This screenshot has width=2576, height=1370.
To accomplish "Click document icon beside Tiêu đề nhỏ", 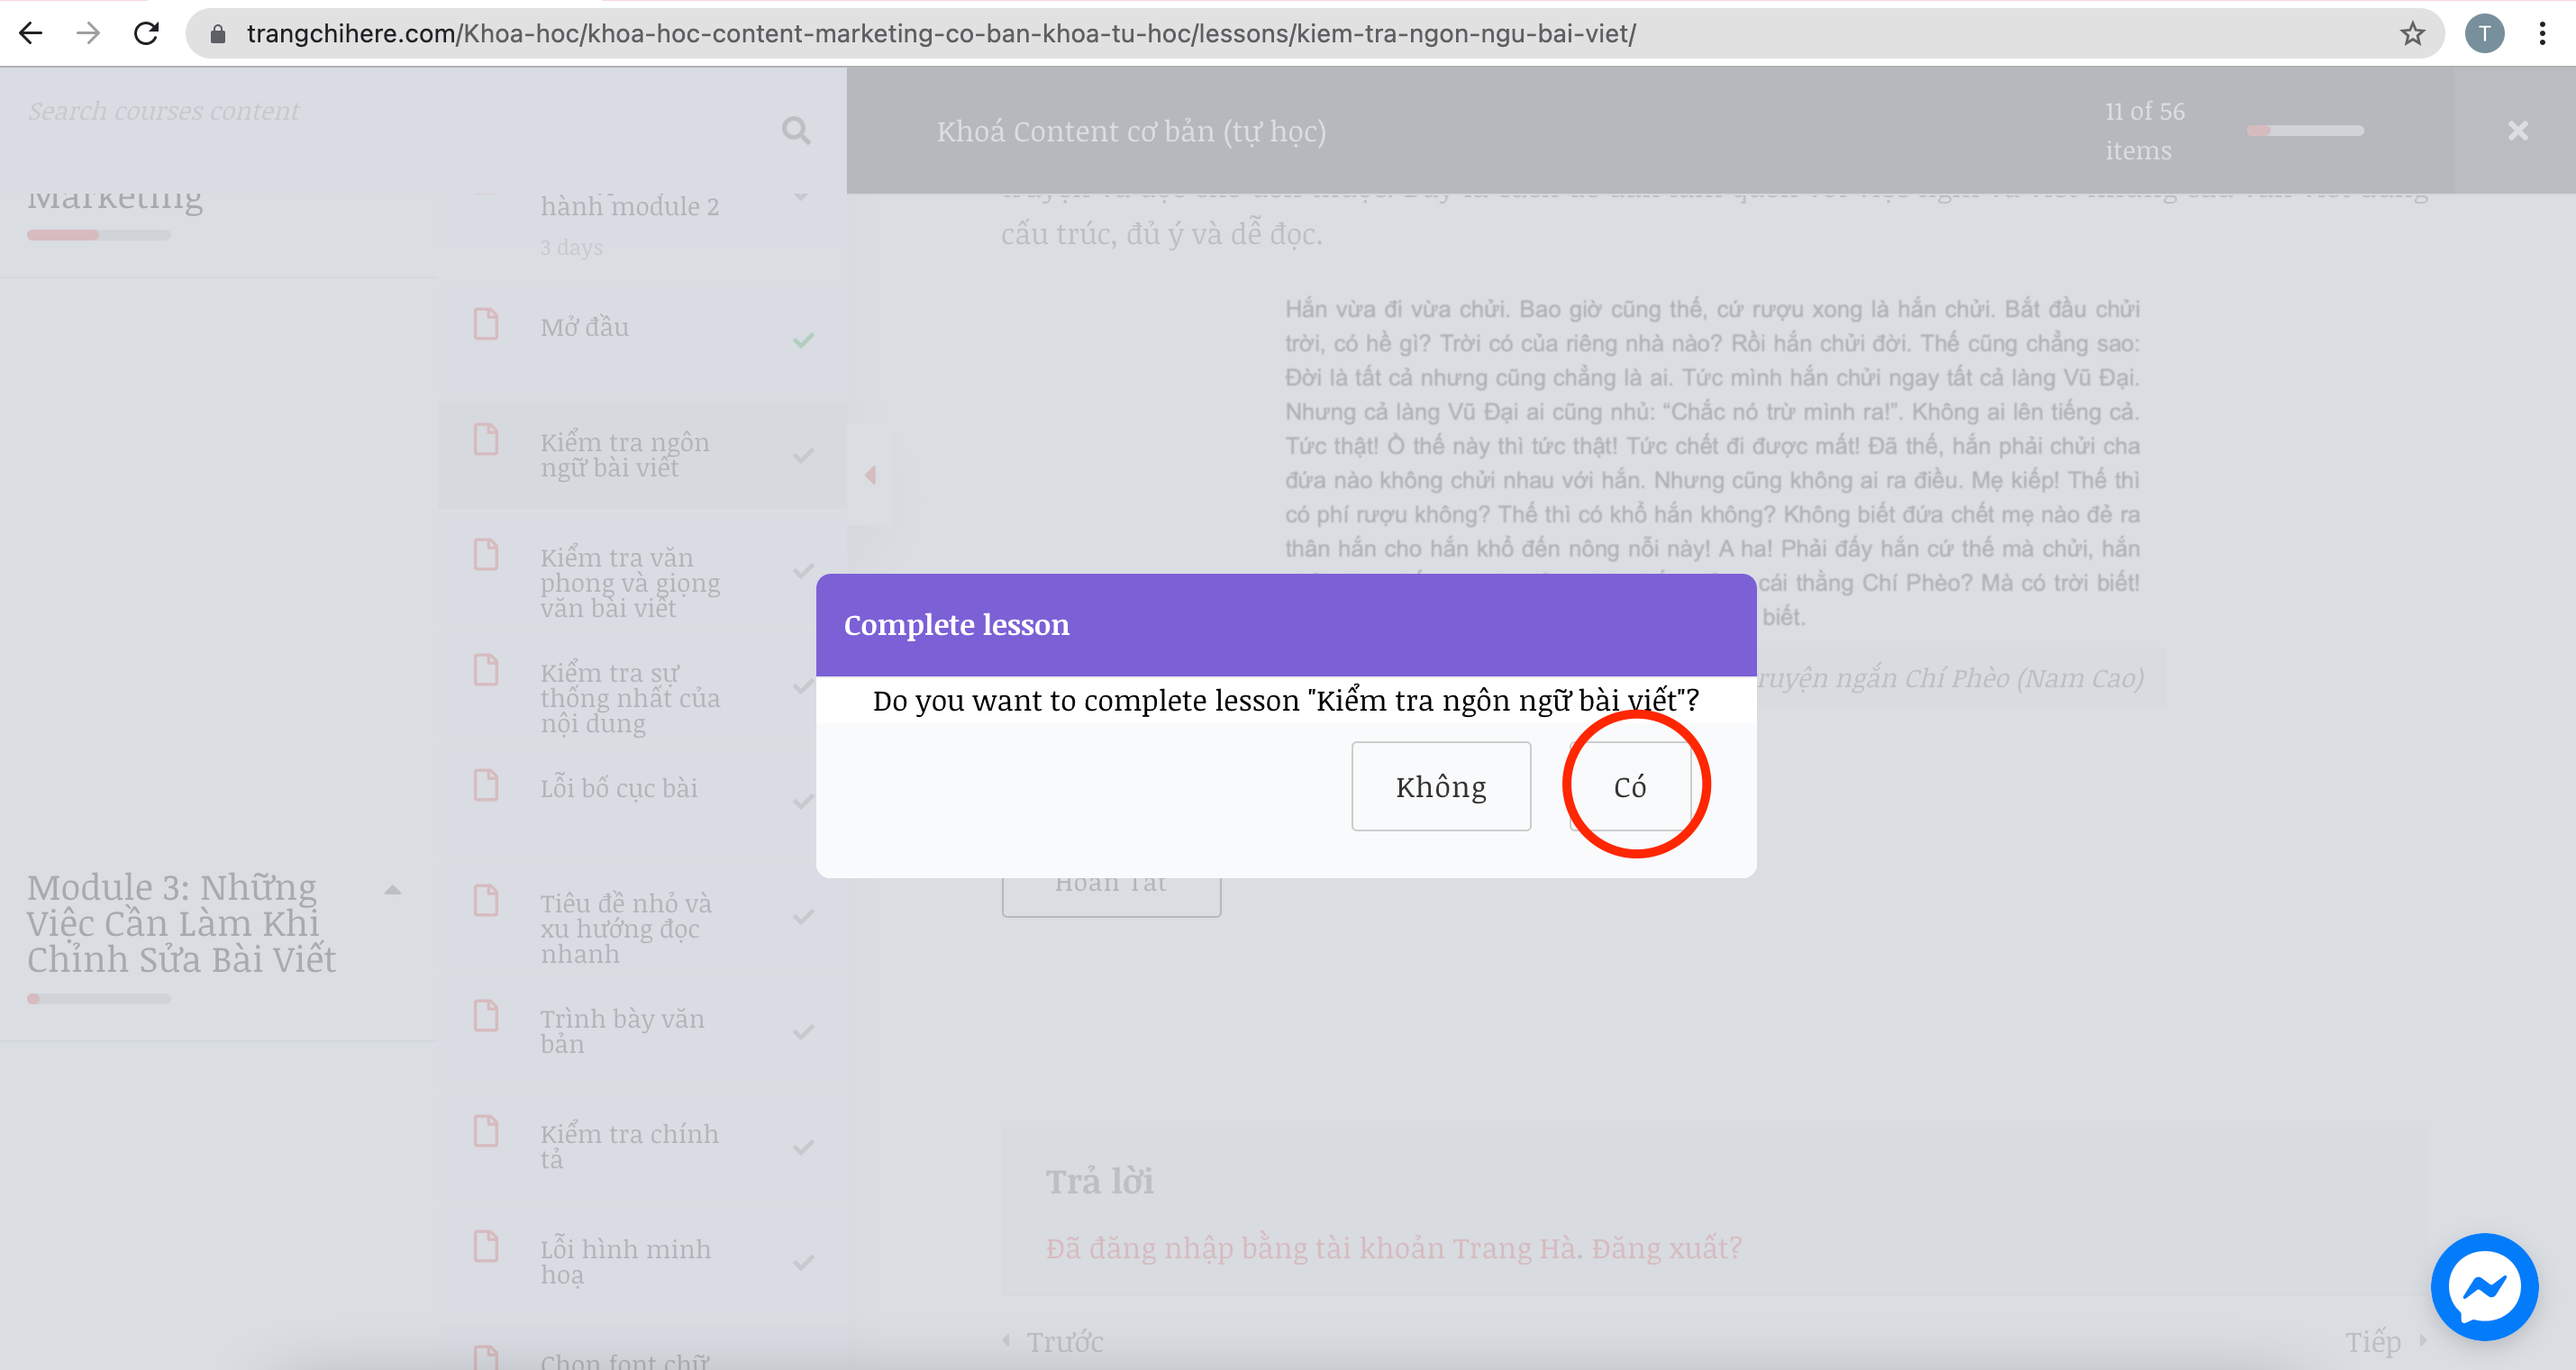I will tap(486, 900).
